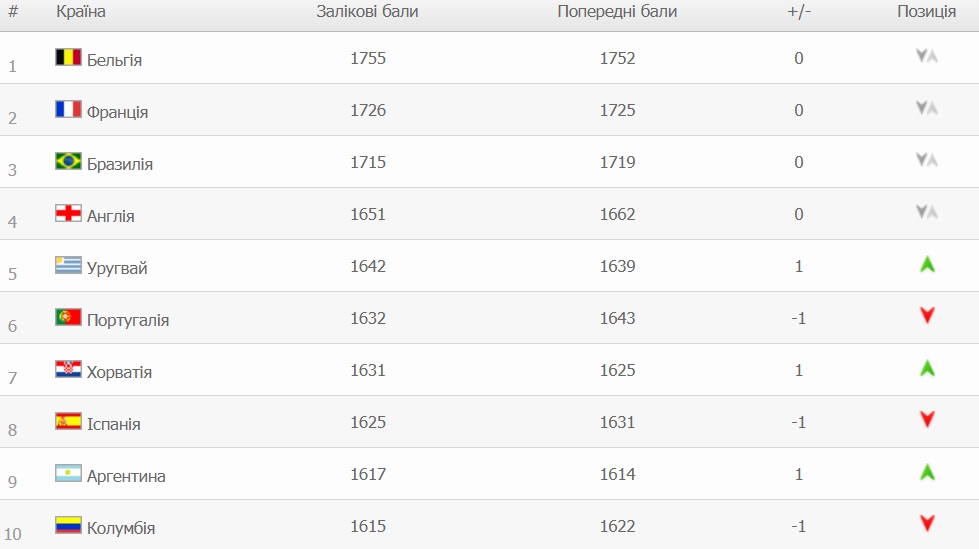Viewport: 979px width, 549px height.
Task: Click the Portugal flag icon
Action: pos(68,317)
